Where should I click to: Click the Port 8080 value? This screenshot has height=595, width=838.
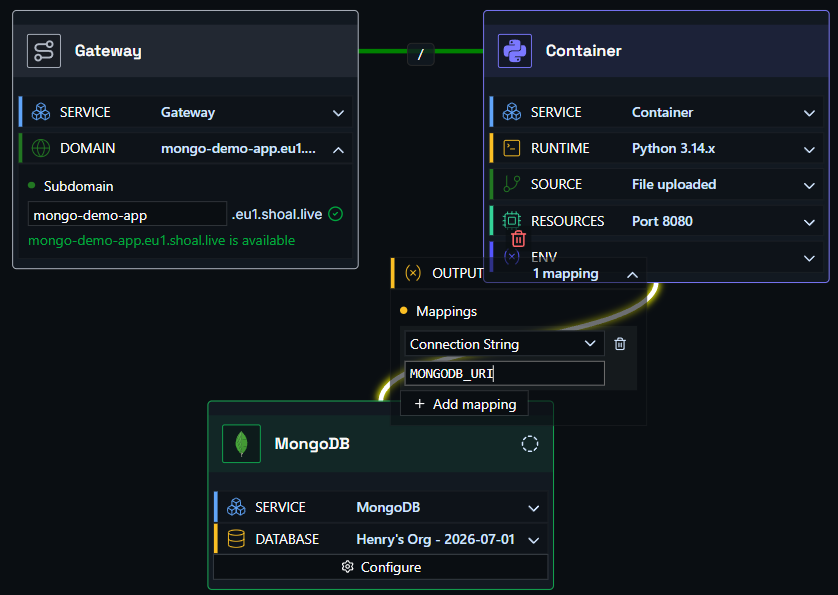[x=662, y=221]
